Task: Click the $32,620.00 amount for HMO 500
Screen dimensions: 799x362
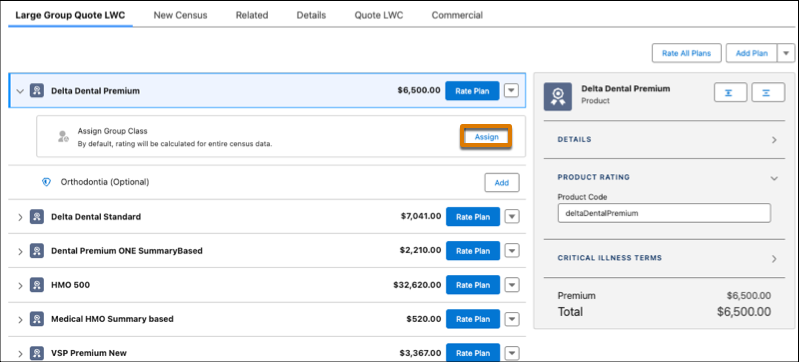Action: [x=417, y=285]
